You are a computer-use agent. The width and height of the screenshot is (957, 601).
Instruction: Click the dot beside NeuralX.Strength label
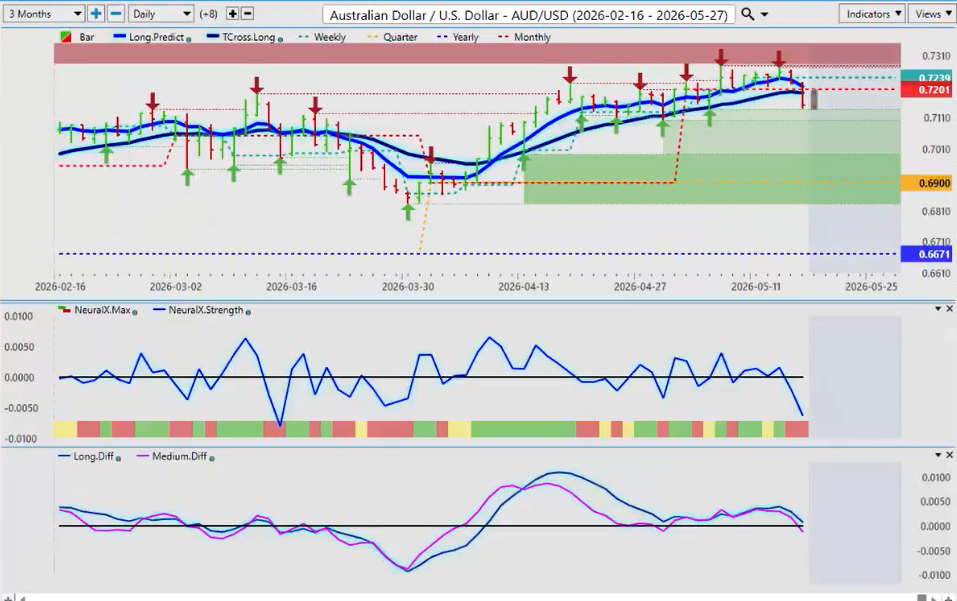click(x=248, y=312)
